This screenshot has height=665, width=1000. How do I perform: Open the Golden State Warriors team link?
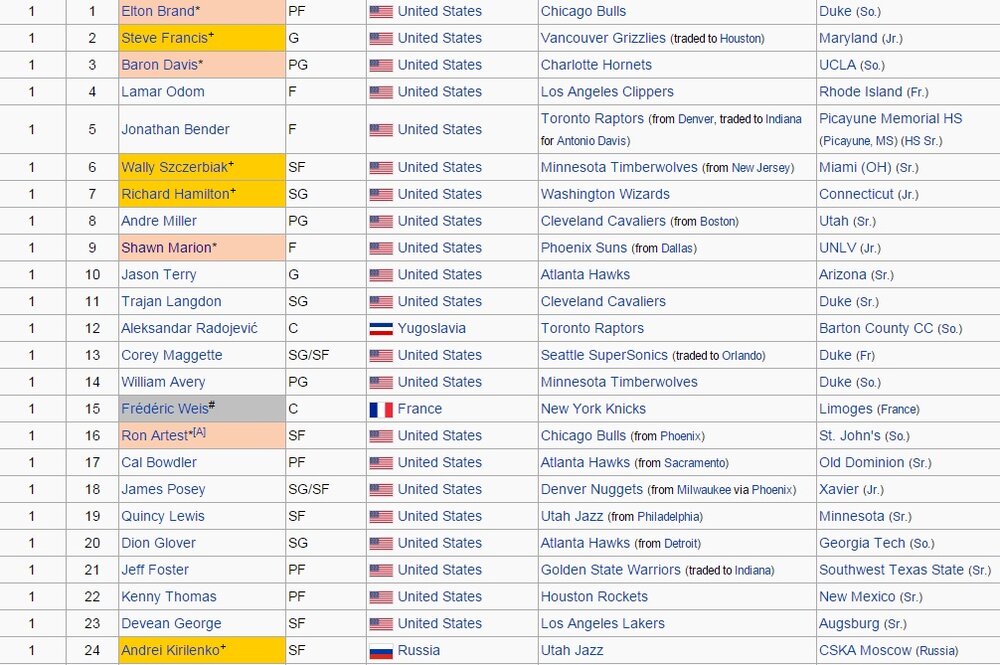[611, 569]
